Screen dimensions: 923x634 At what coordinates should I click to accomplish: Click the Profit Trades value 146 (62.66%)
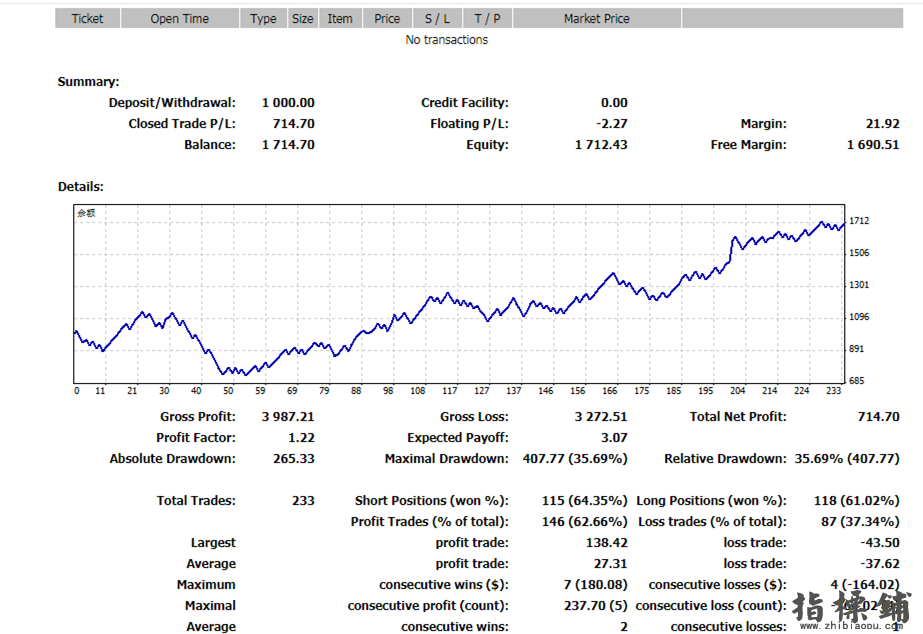click(585, 522)
